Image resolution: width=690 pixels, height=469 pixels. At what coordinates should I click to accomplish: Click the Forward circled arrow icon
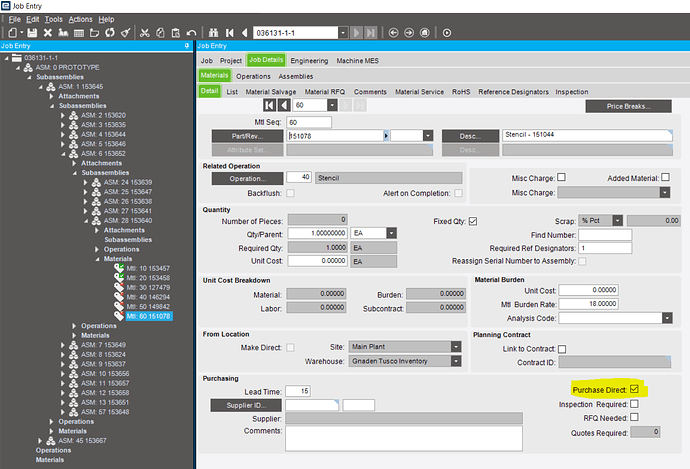click(409, 33)
